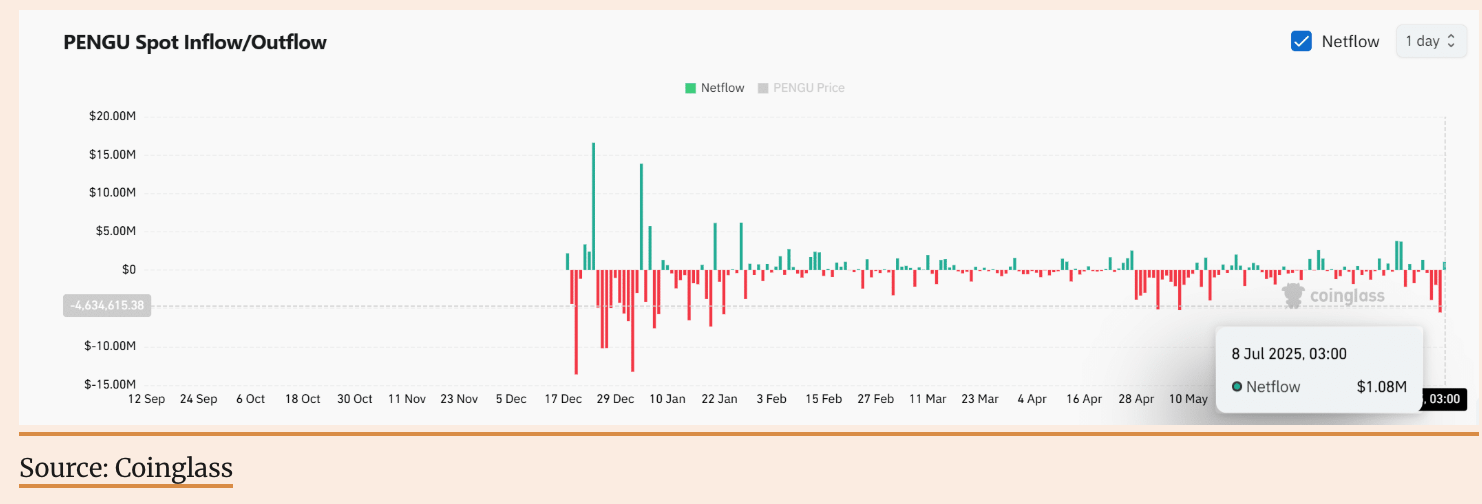Toggle the grey PENGU Price legend square

pos(763,88)
